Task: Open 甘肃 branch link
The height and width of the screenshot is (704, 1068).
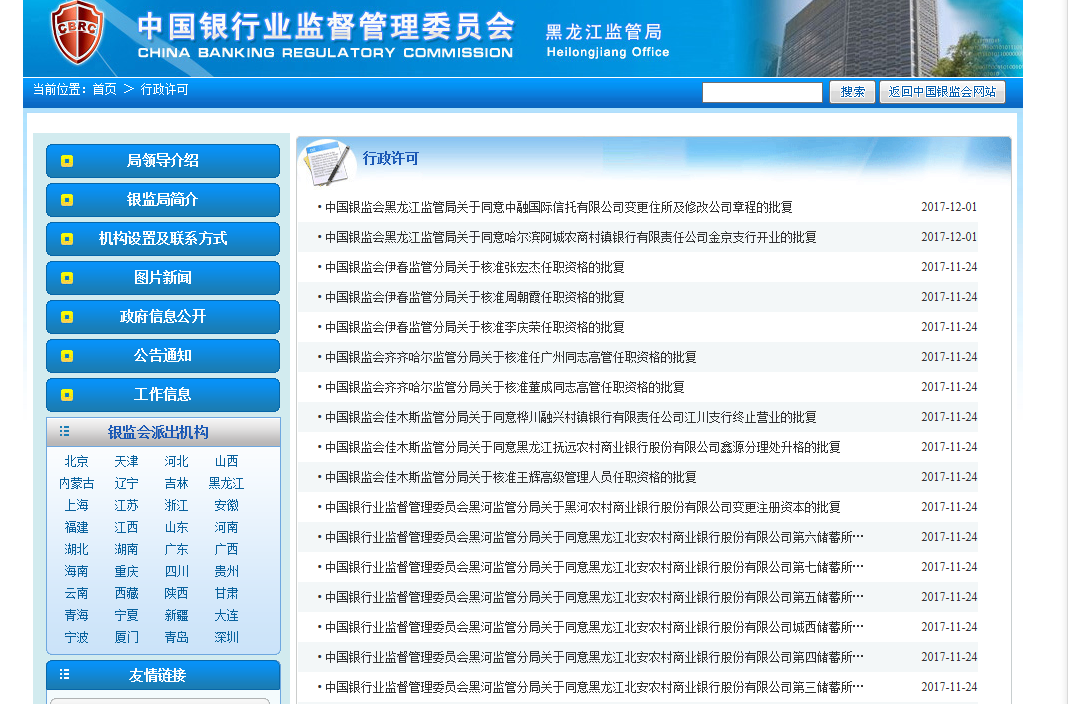Action: (x=226, y=594)
